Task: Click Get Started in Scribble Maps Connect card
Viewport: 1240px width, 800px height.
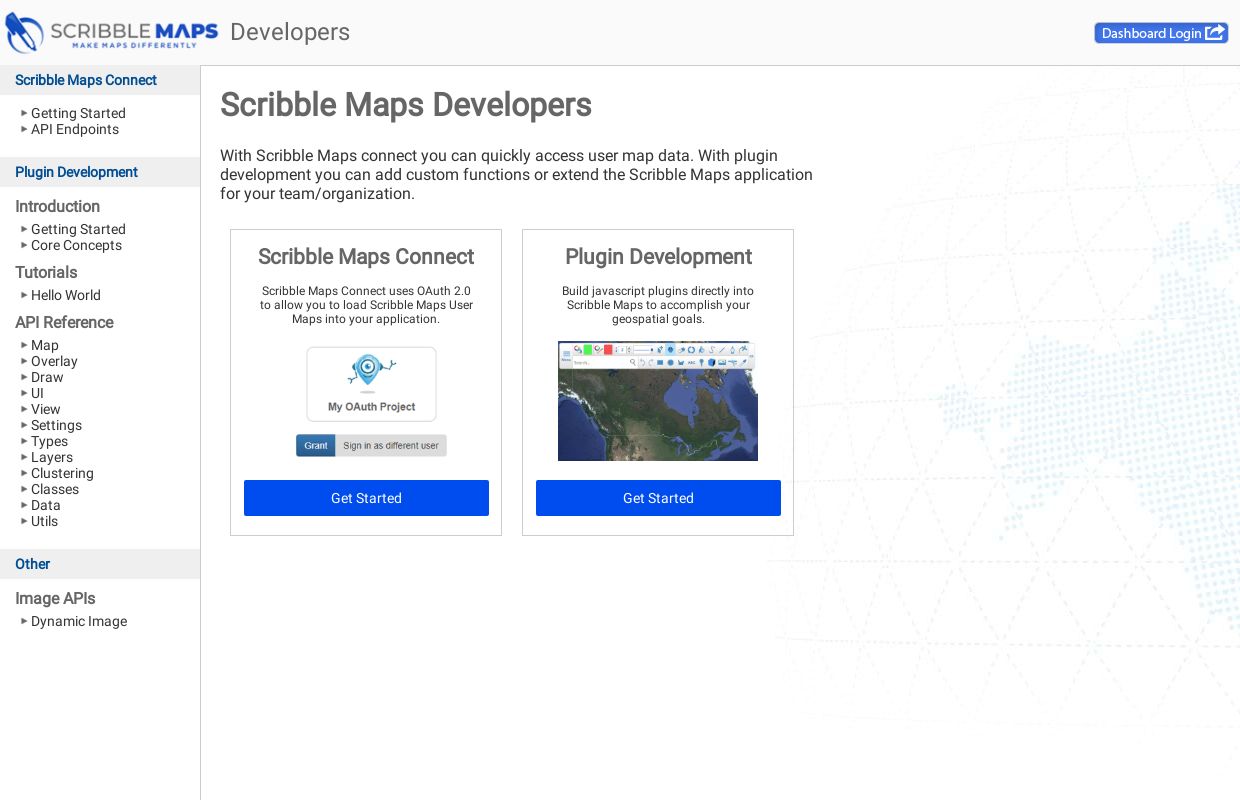Action: click(x=366, y=498)
